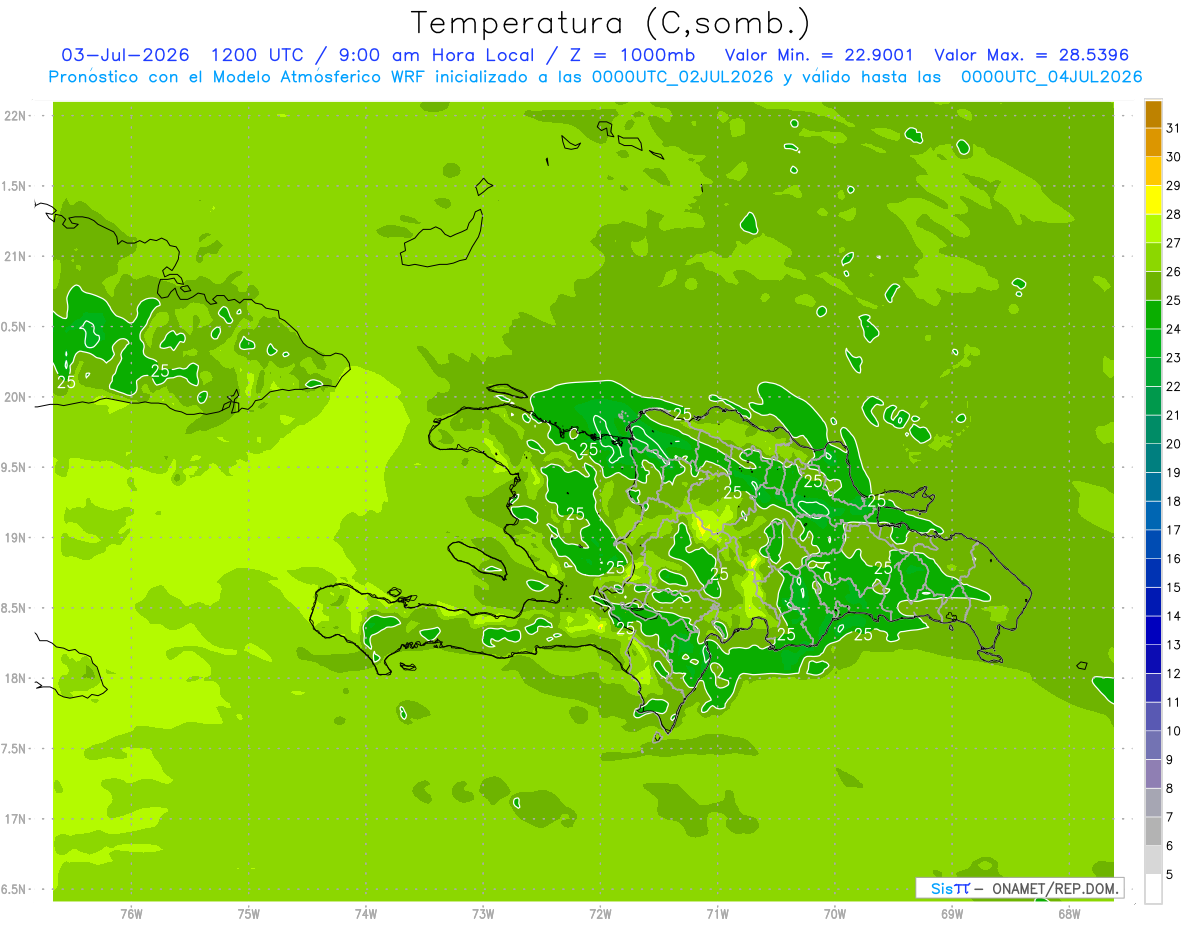Pick the green swatch between 24 and 25
This screenshot has height=927, width=1200.
(x=1153, y=314)
